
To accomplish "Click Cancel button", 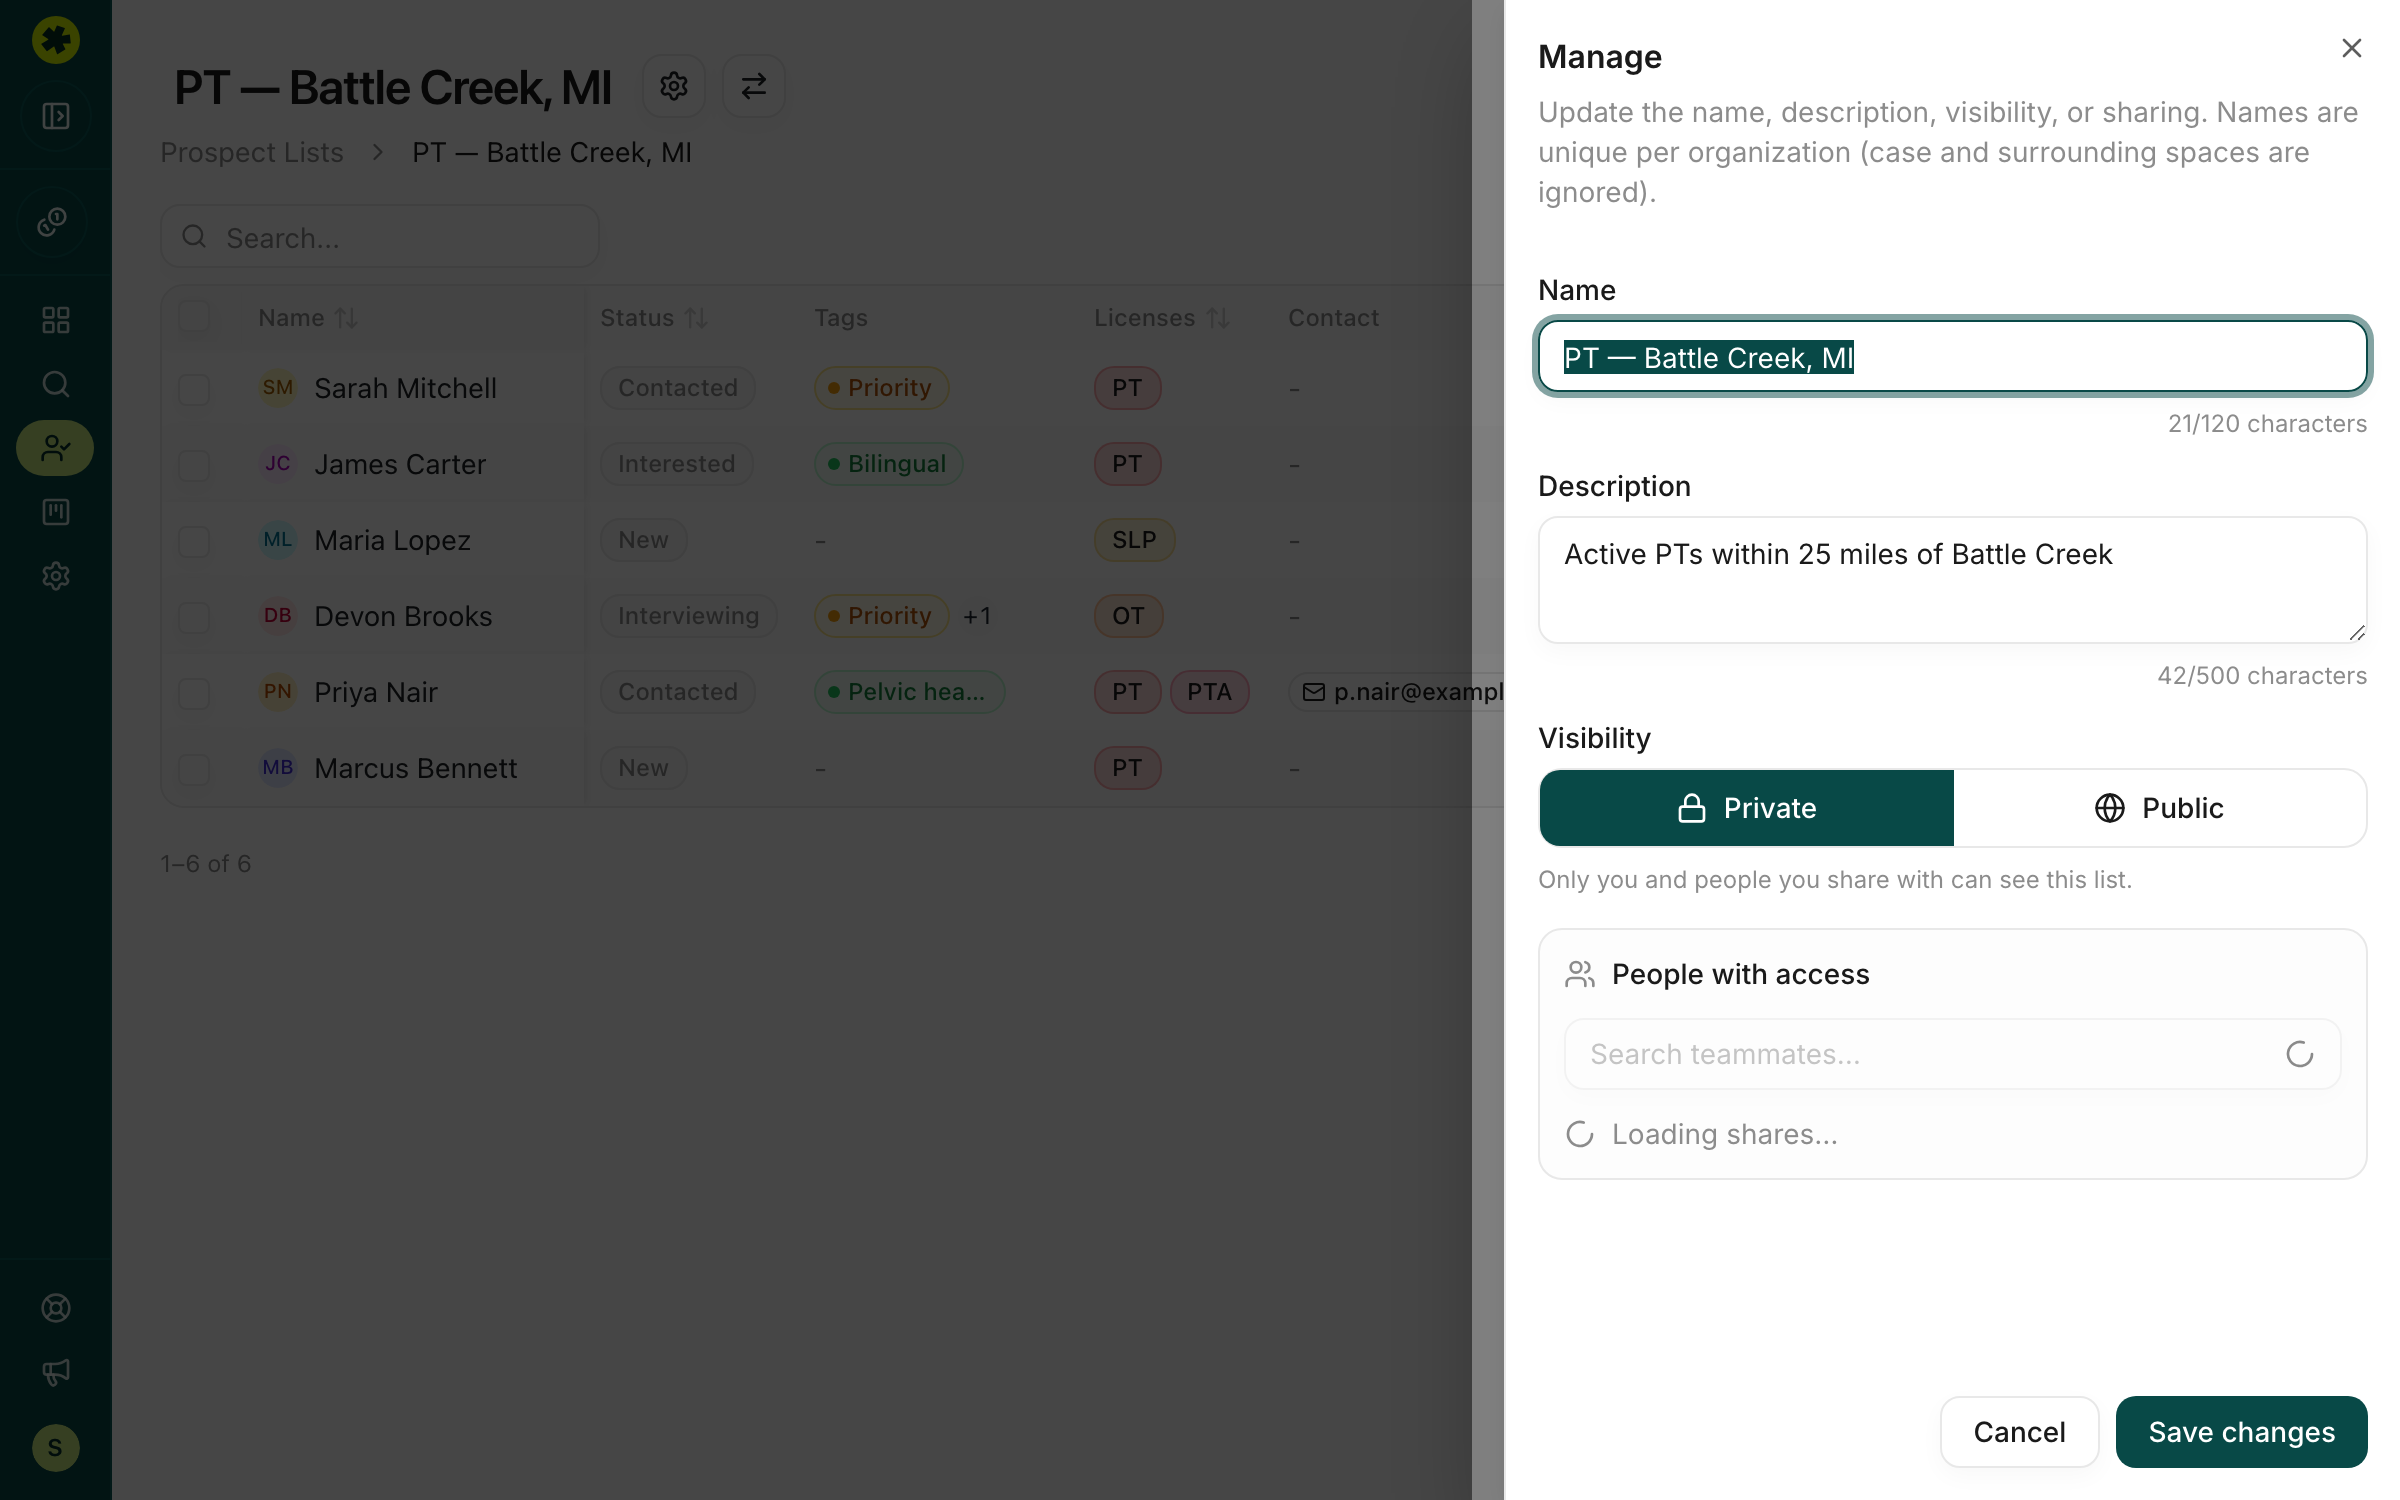I will pyautogui.click(x=2019, y=1432).
